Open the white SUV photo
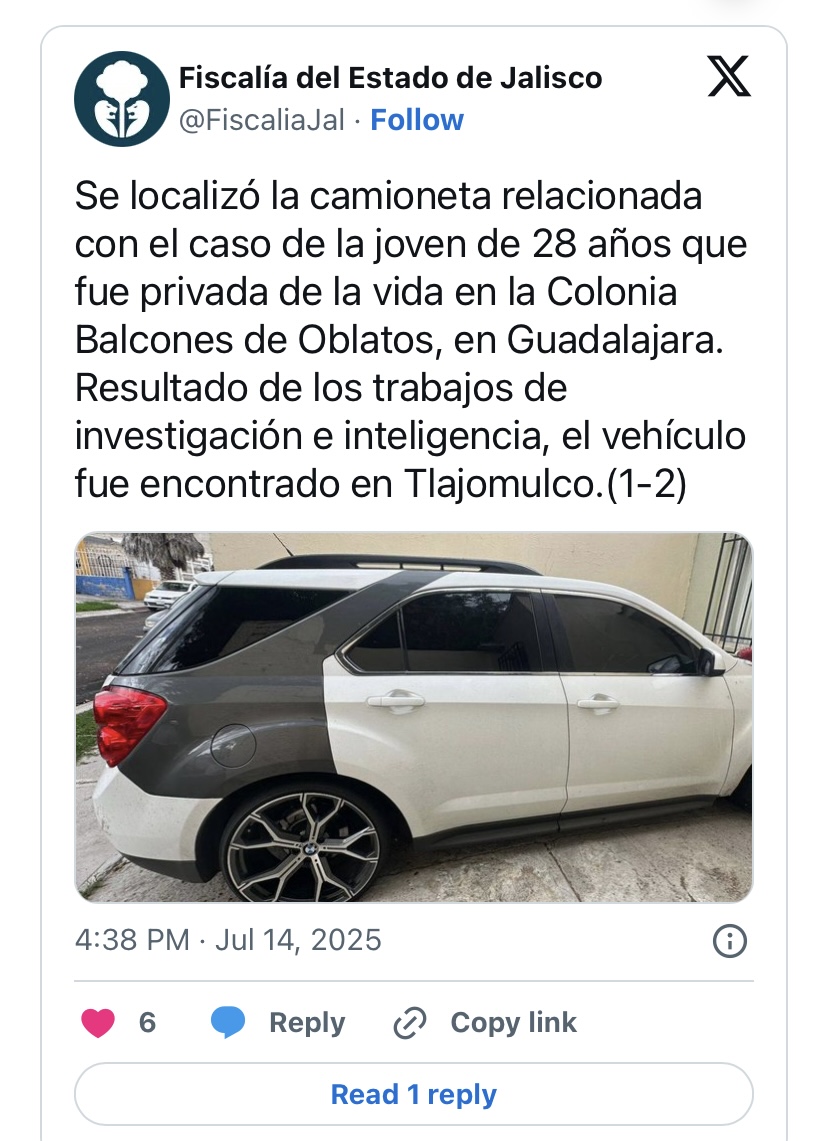This screenshot has width=828, height=1141. tap(414, 717)
